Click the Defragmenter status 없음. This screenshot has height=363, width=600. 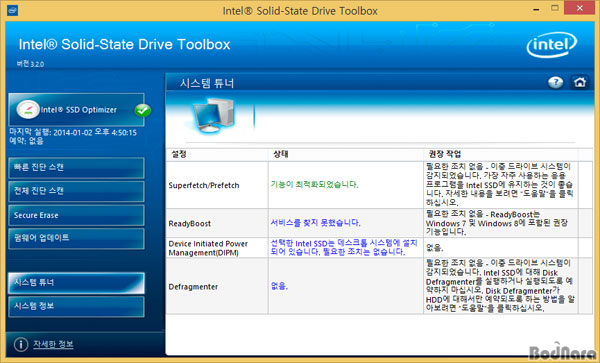click(x=279, y=286)
